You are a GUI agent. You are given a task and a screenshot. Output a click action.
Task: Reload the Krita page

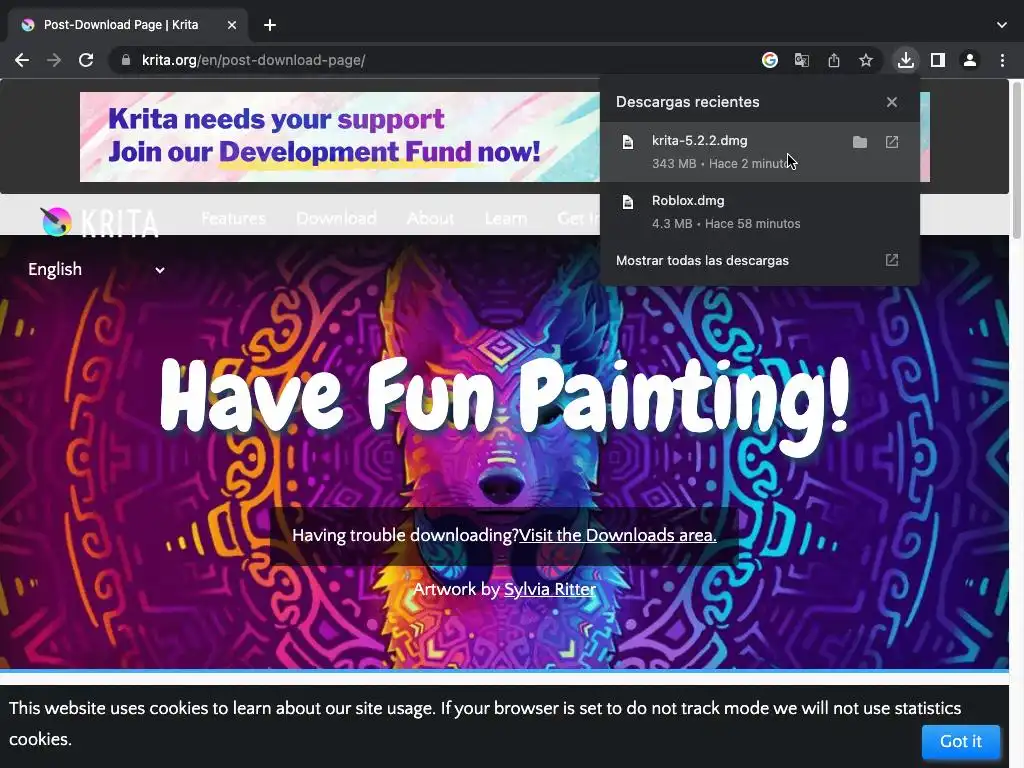86,60
